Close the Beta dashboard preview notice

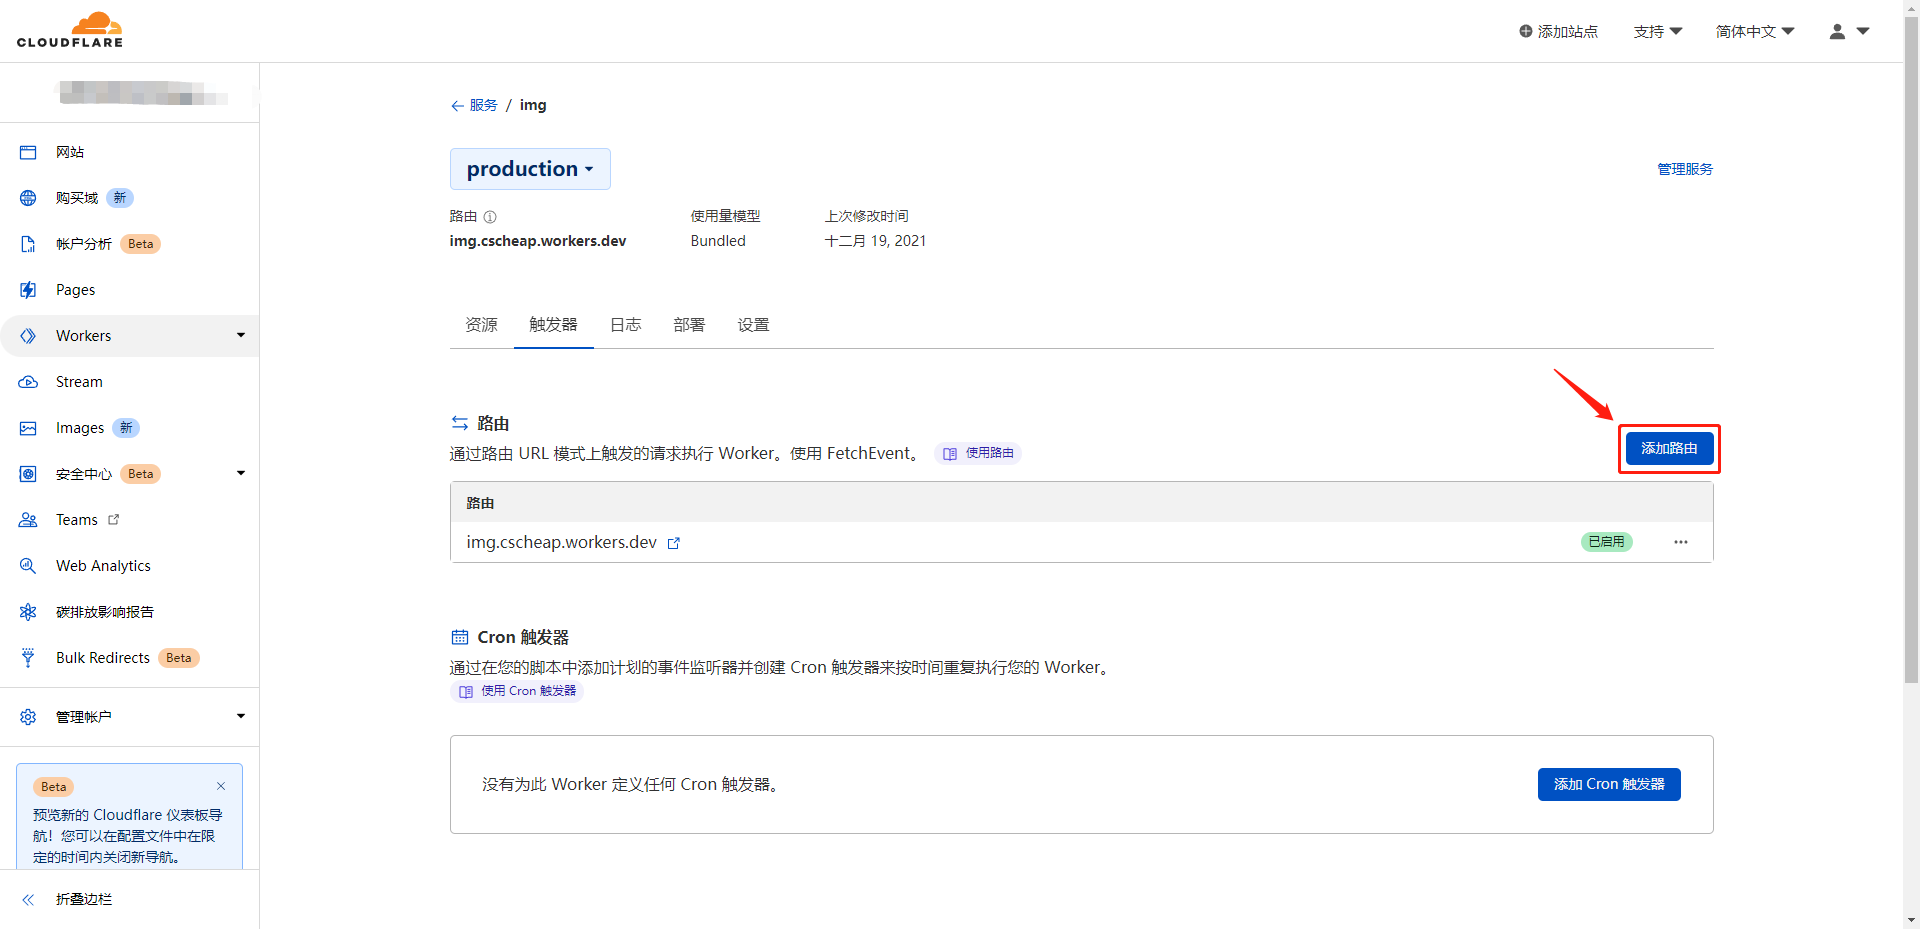point(221,786)
